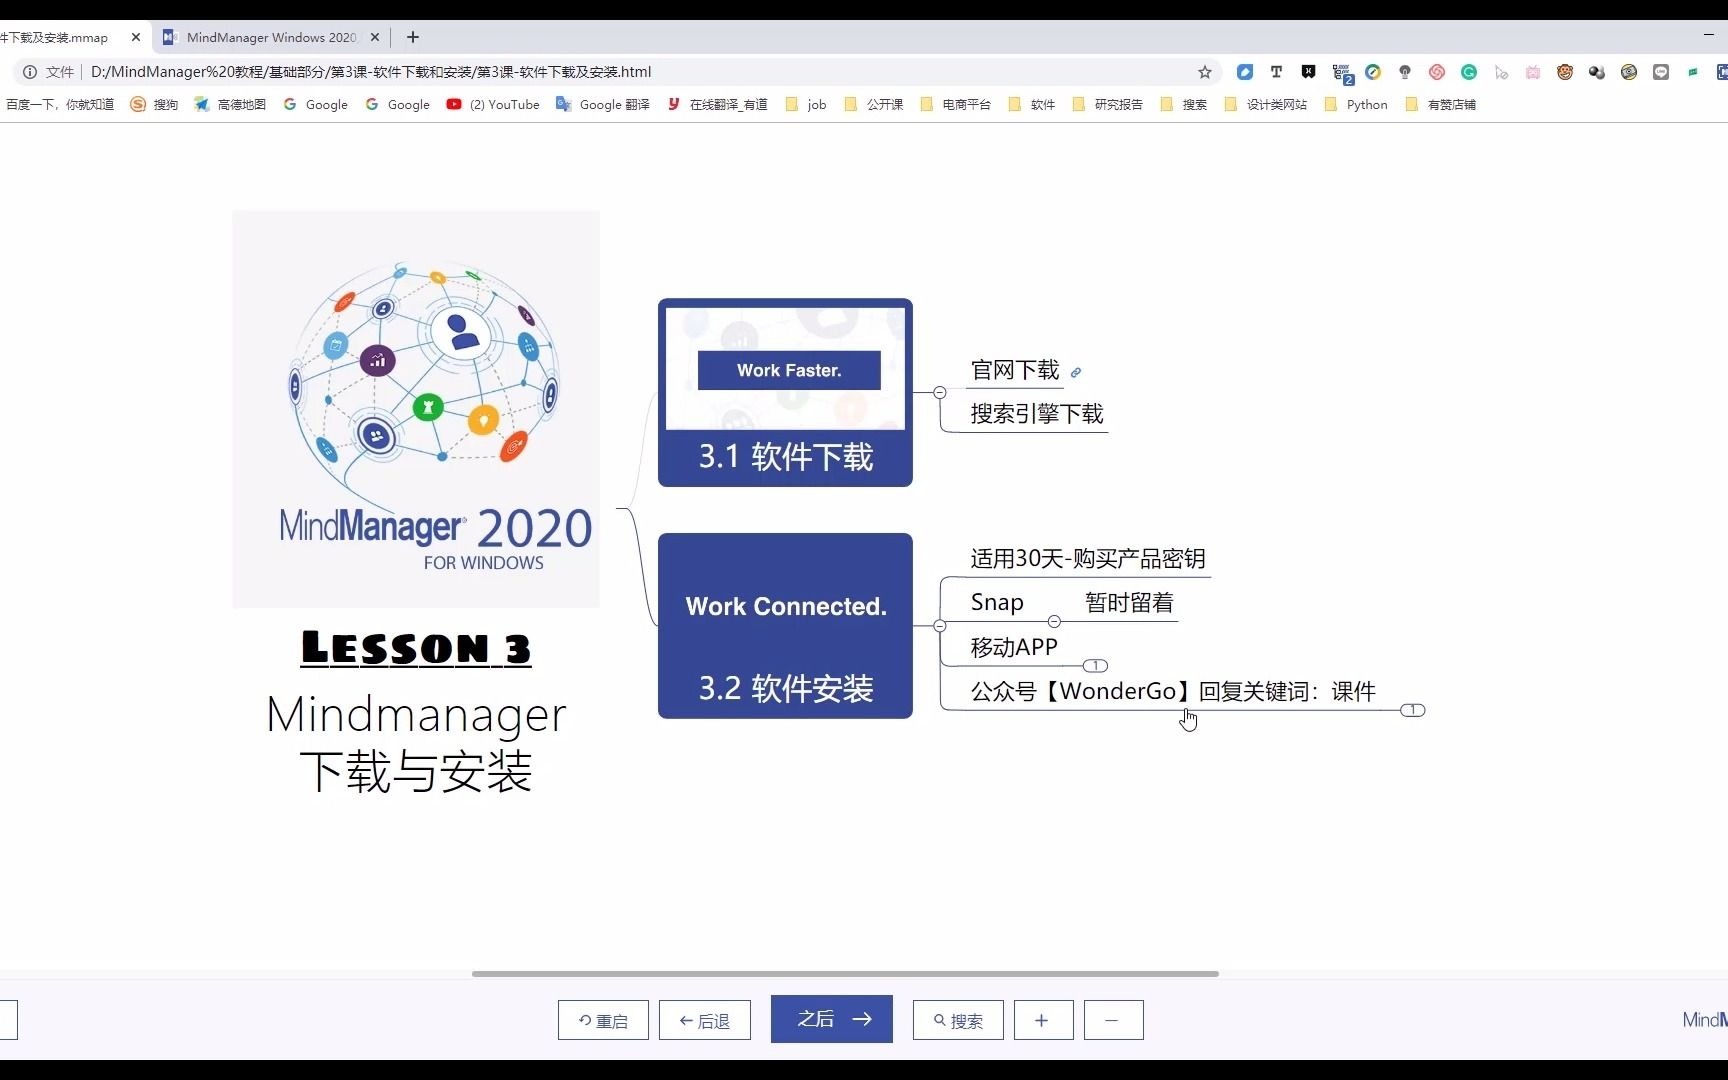
Task: Collapse the 3.1 软件下载 branch toggle
Action: (940, 393)
